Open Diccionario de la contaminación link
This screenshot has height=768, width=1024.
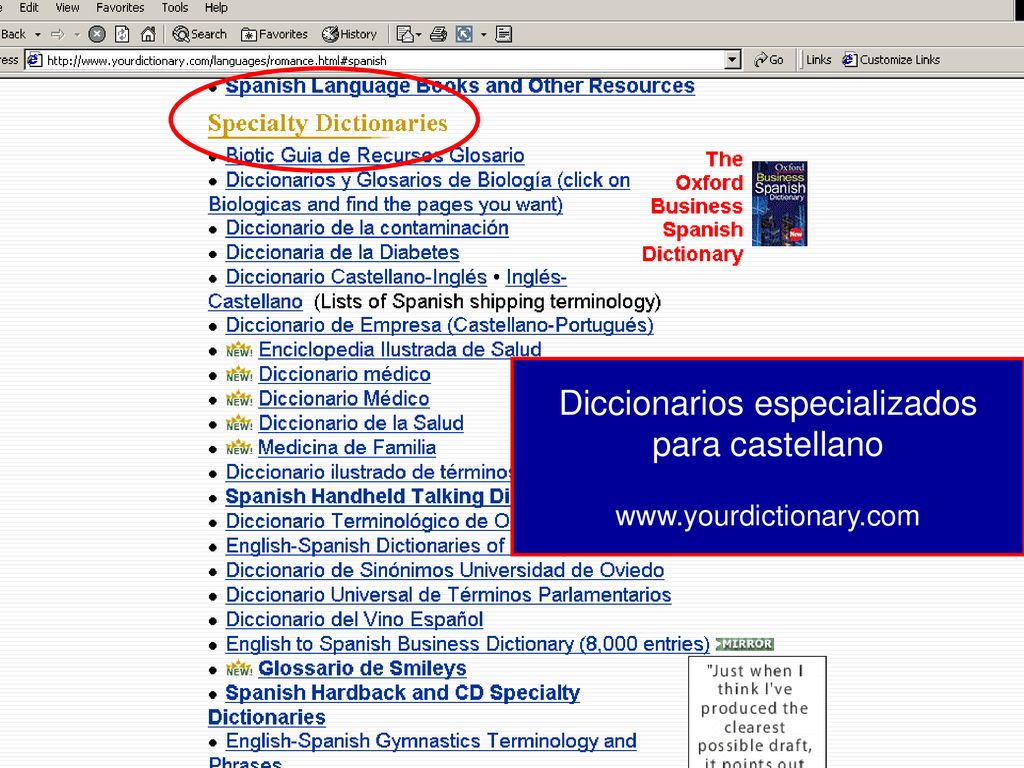[367, 229]
